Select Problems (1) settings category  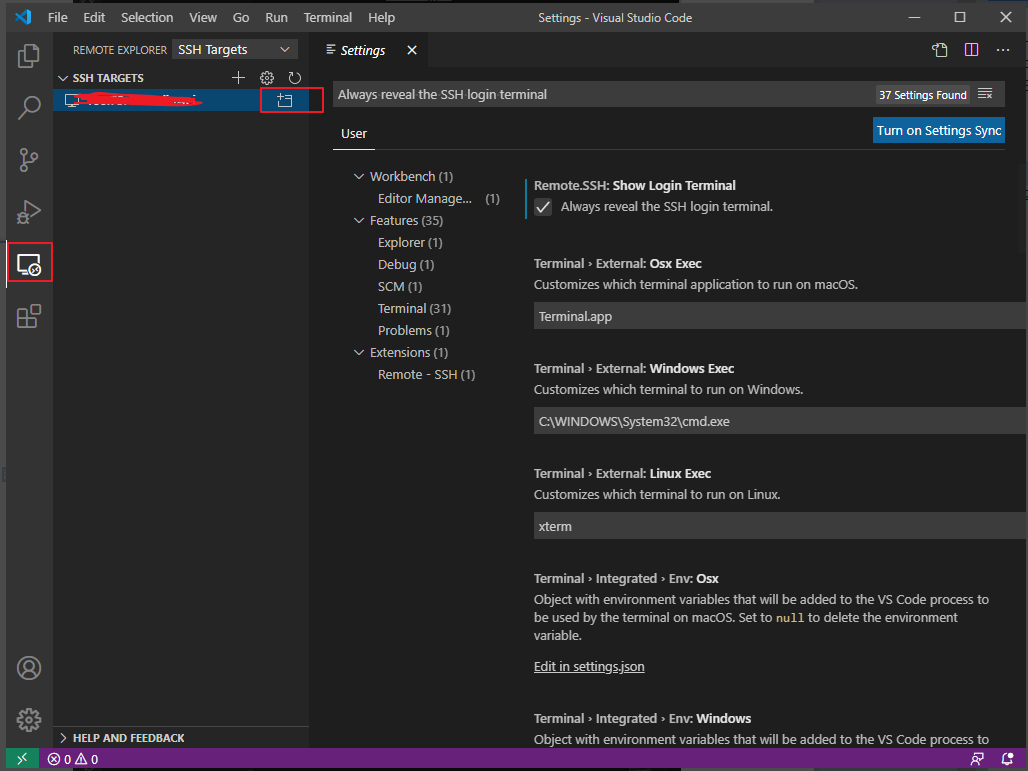[414, 330]
